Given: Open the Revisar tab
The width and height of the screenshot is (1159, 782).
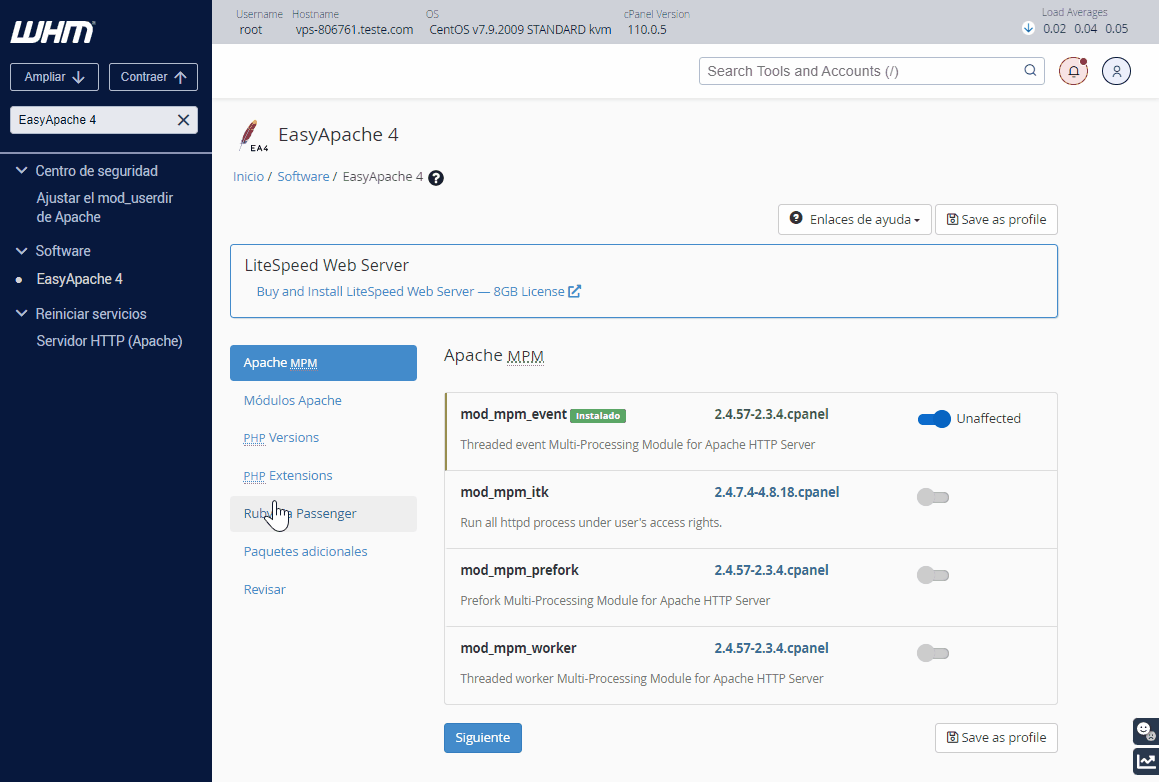Looking at the screenshot, I should point(265,589).
